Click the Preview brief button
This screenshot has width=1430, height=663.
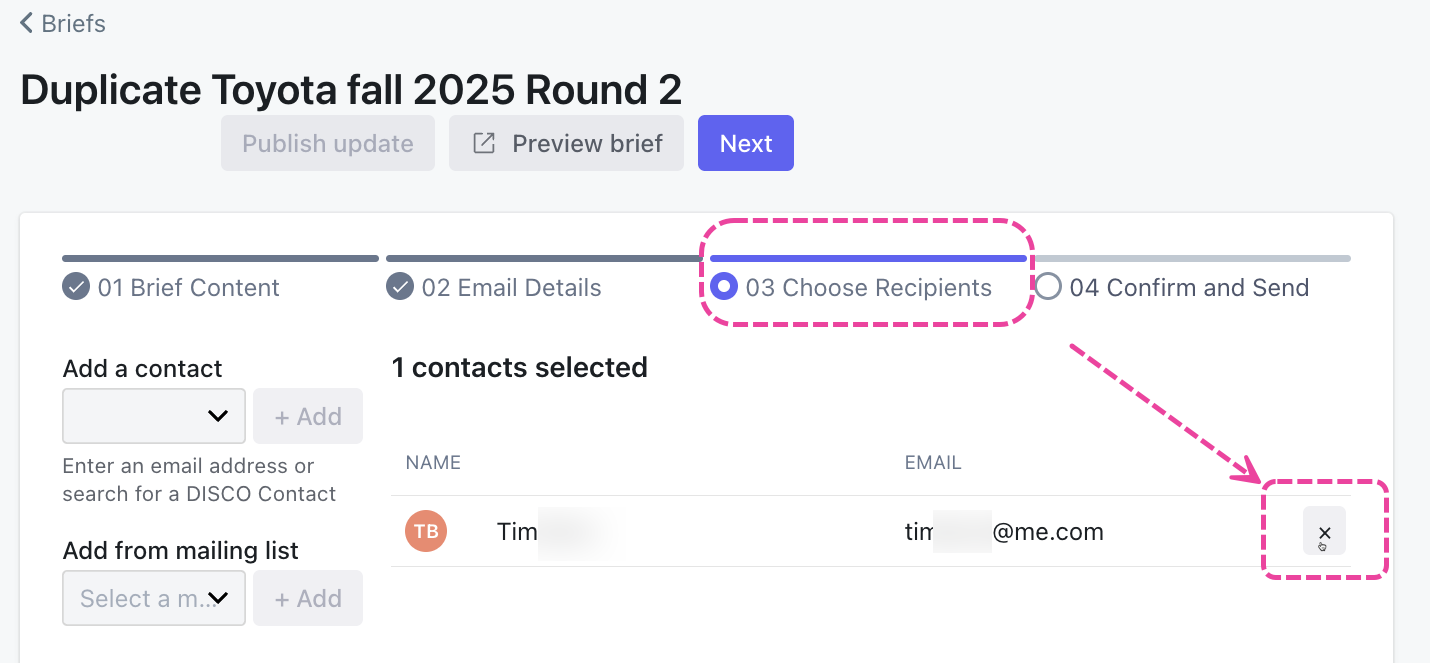click(566, 143)
